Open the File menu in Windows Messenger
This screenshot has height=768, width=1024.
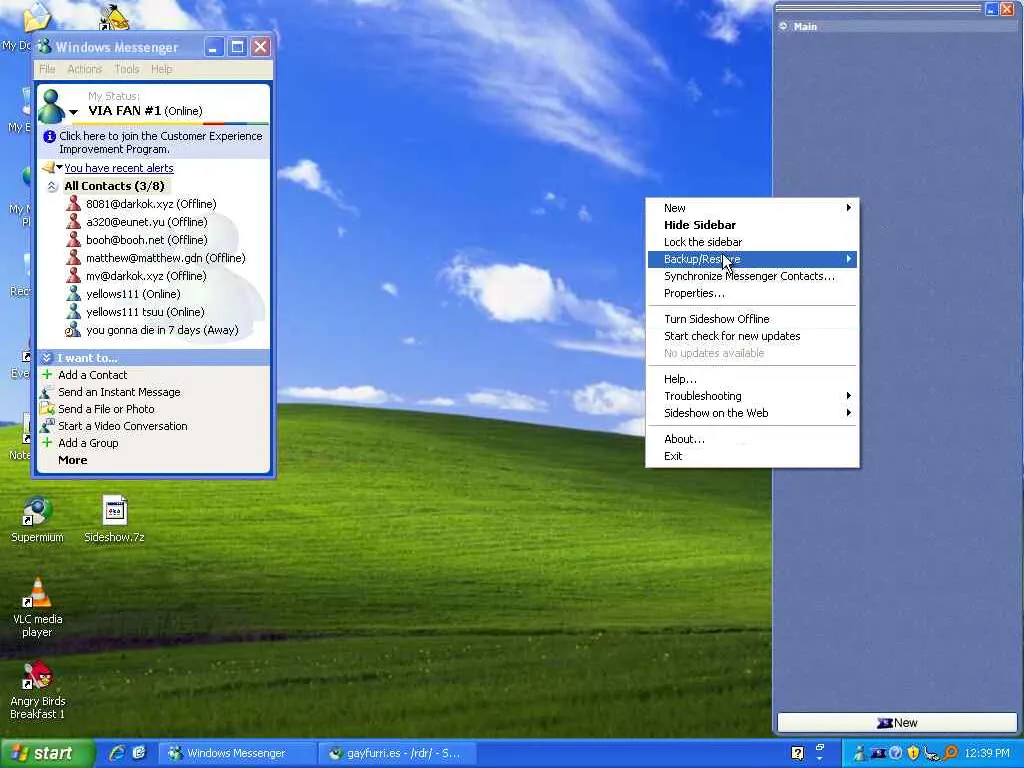coord(47,69)
